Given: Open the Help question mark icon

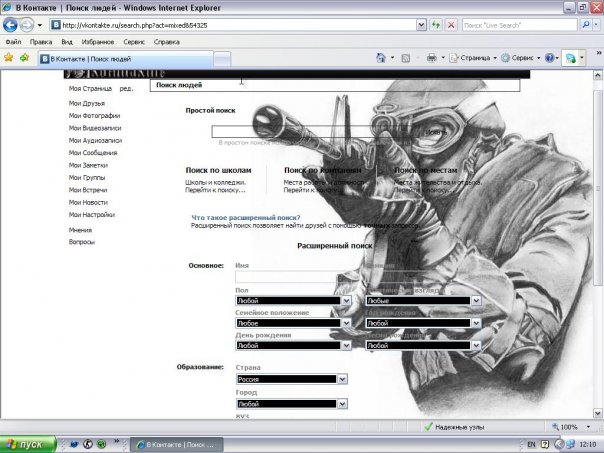Looking at the screenshot, I should click(x=550, y=58).
